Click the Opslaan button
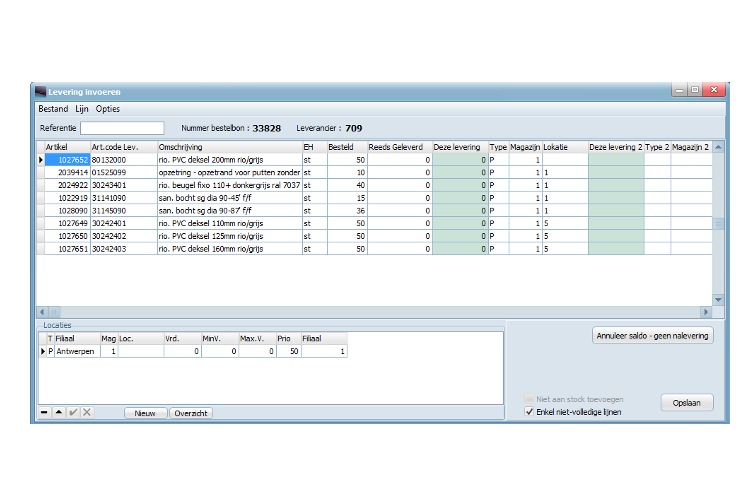Screen dimensions: 750x500 (x=687, y=403)
